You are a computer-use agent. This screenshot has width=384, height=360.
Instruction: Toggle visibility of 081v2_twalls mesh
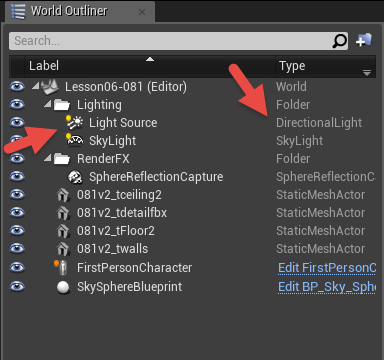(17, 248)
